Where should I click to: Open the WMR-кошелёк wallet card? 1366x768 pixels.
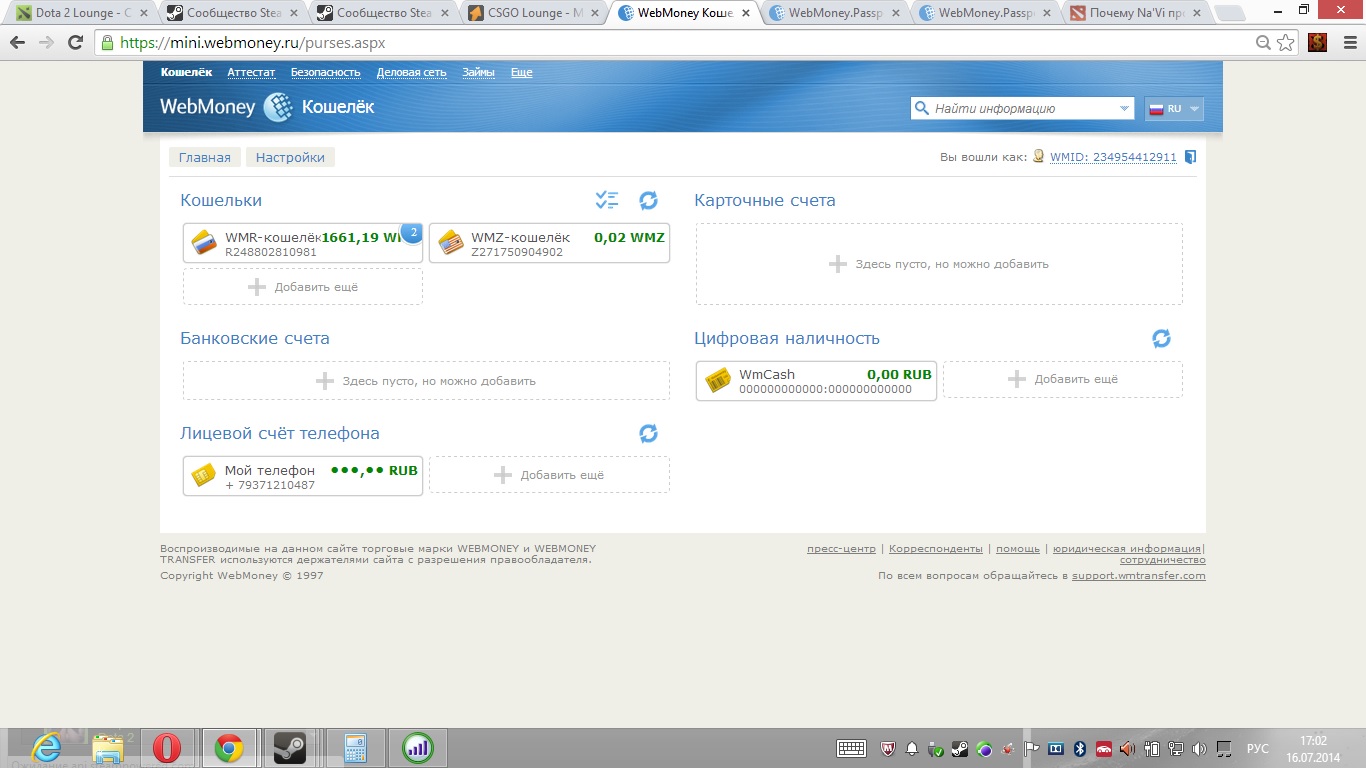click(303, 243)
